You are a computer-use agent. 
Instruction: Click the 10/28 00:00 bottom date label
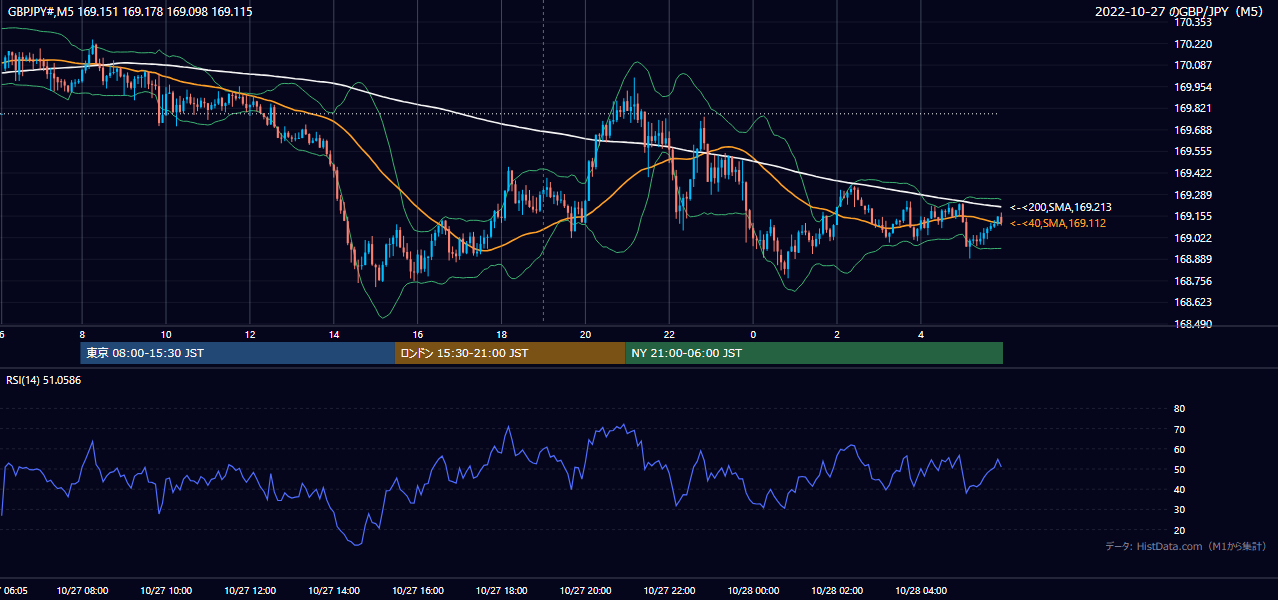[x=754, y=590]
